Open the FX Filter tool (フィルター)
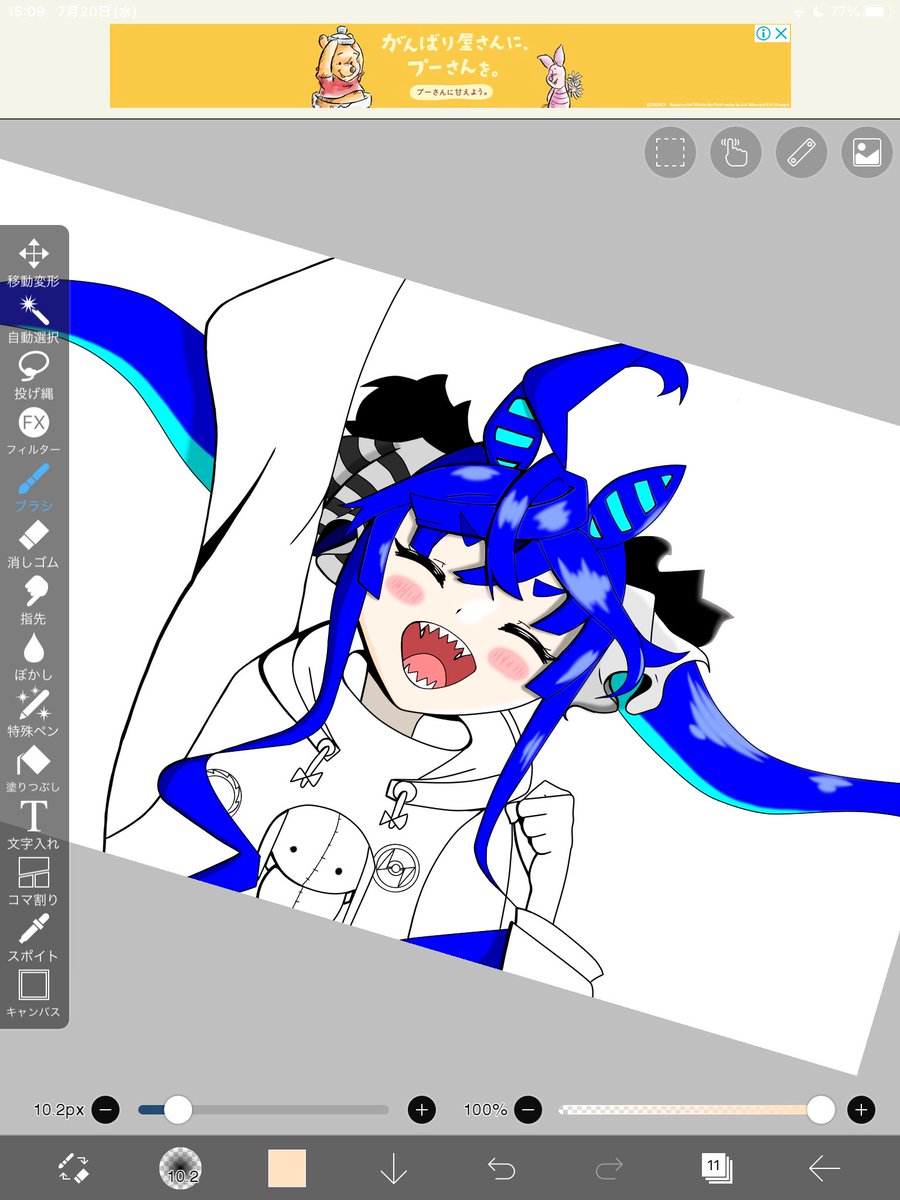The image size is (900, 1200). pyautogui.click(x=34, y=431)
